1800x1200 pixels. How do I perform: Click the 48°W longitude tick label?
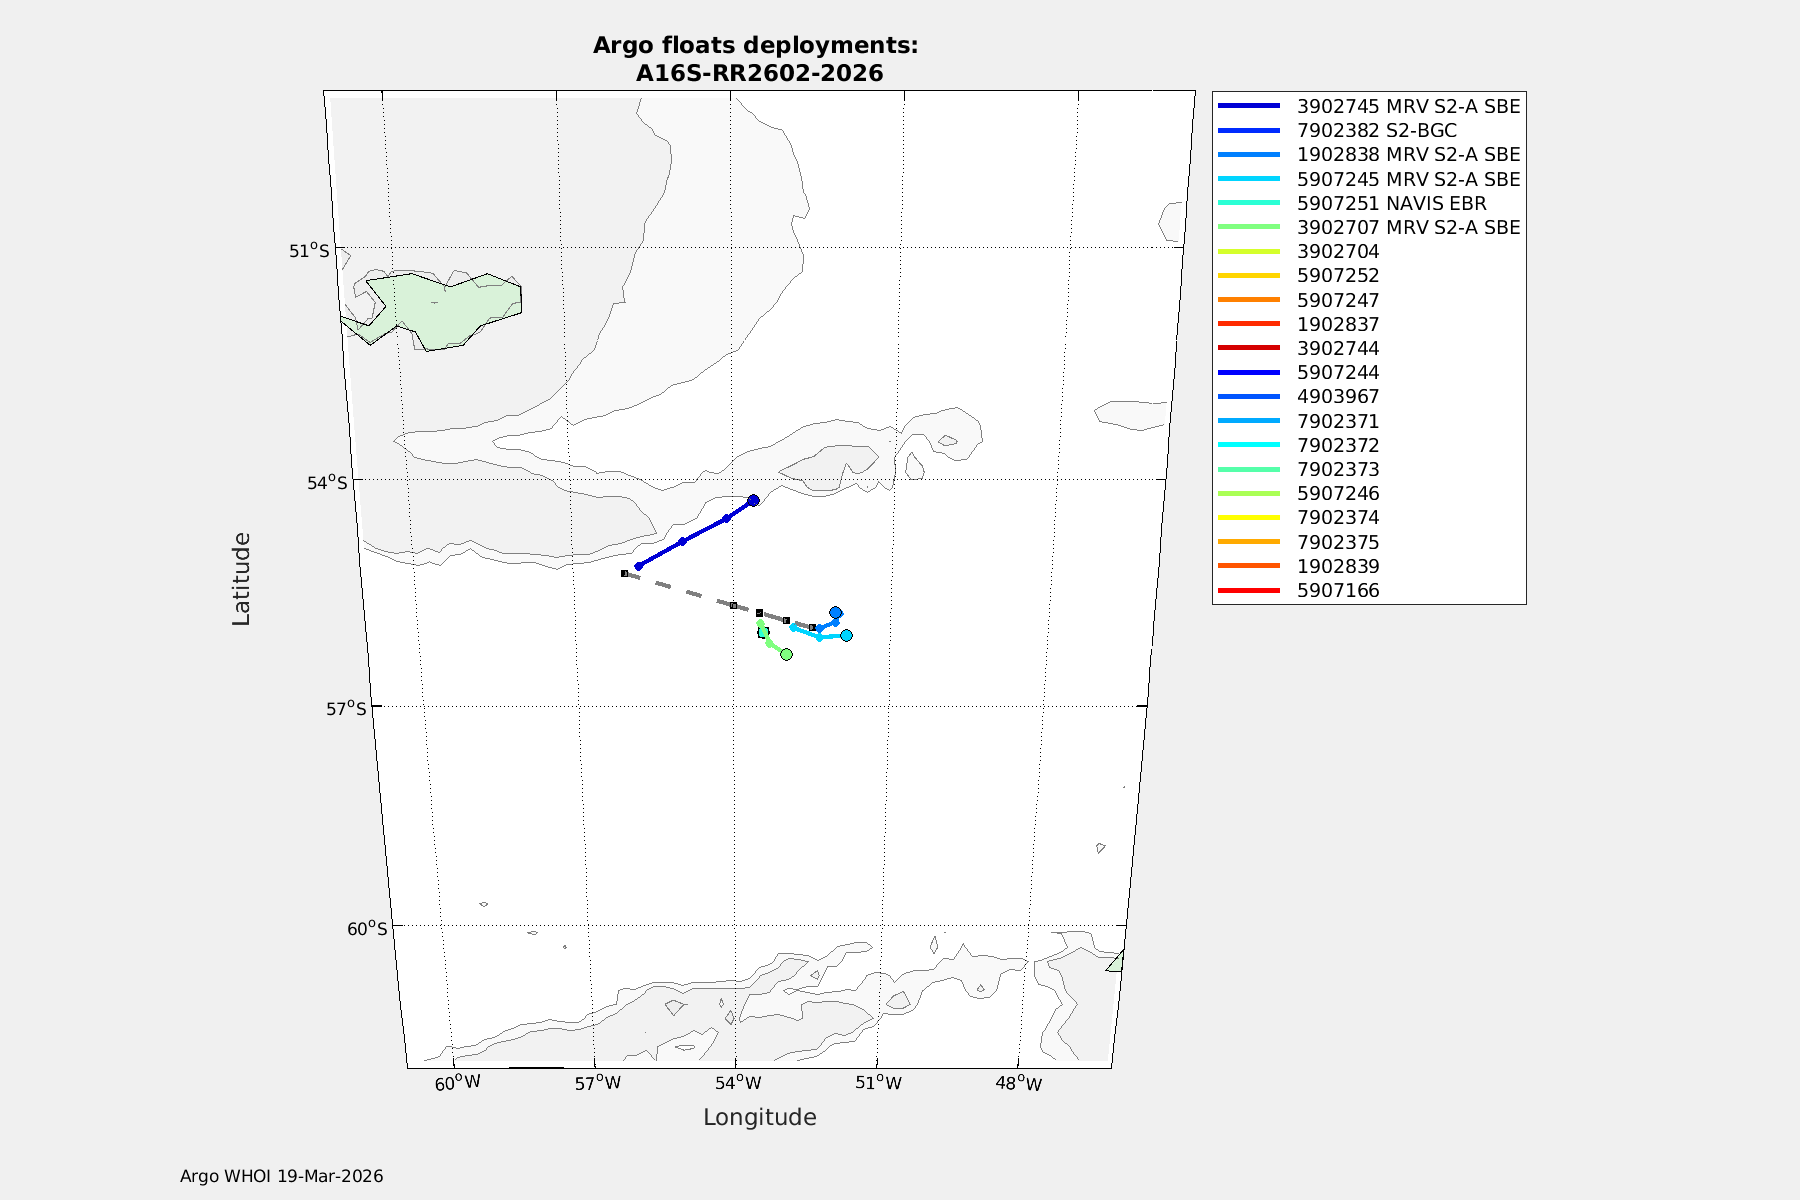(x=1019, y=1083)
